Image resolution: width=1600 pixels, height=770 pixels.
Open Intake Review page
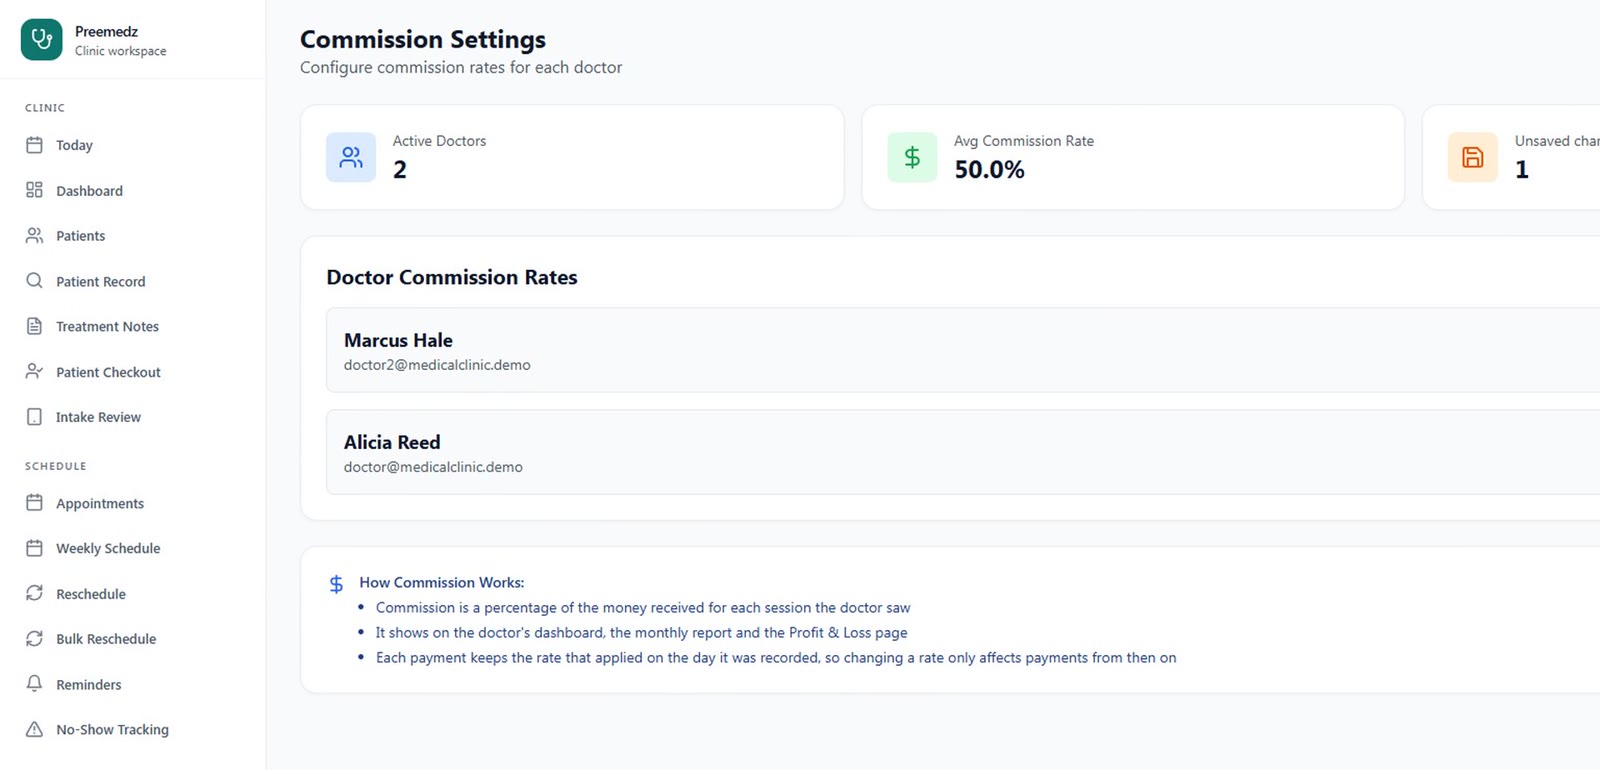[x=132, y=417]
